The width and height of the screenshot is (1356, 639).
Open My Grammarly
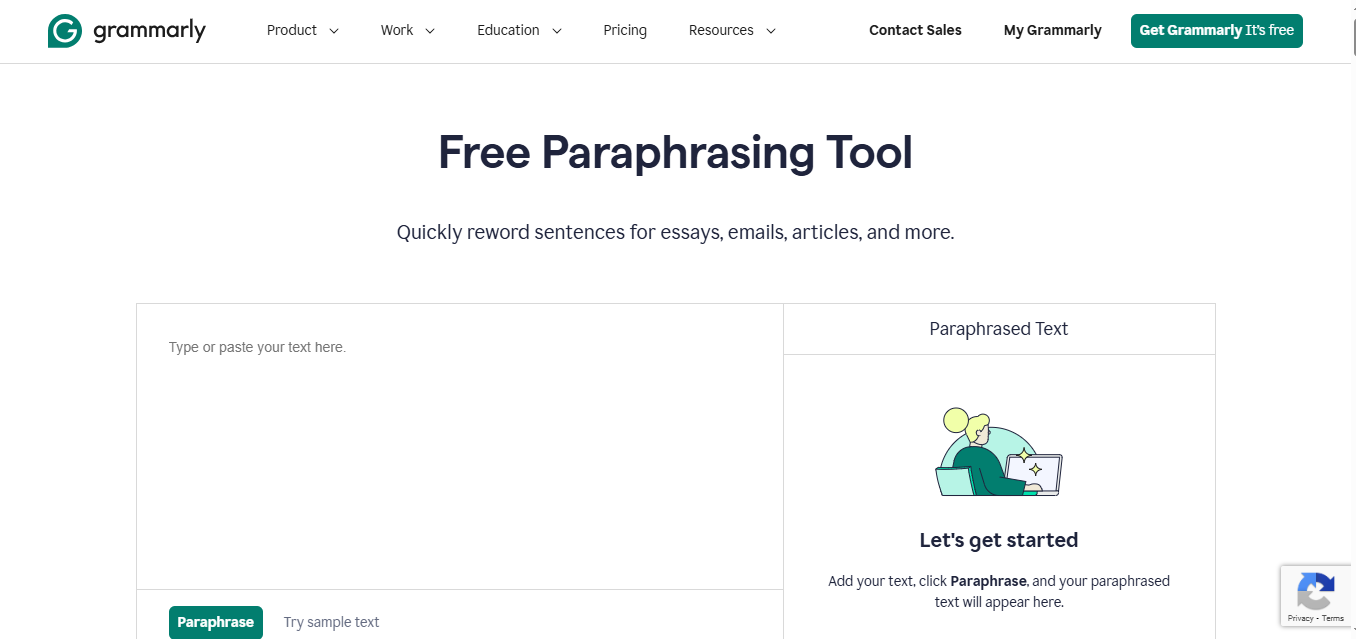pyautogui.click(x=1052, y=31)
